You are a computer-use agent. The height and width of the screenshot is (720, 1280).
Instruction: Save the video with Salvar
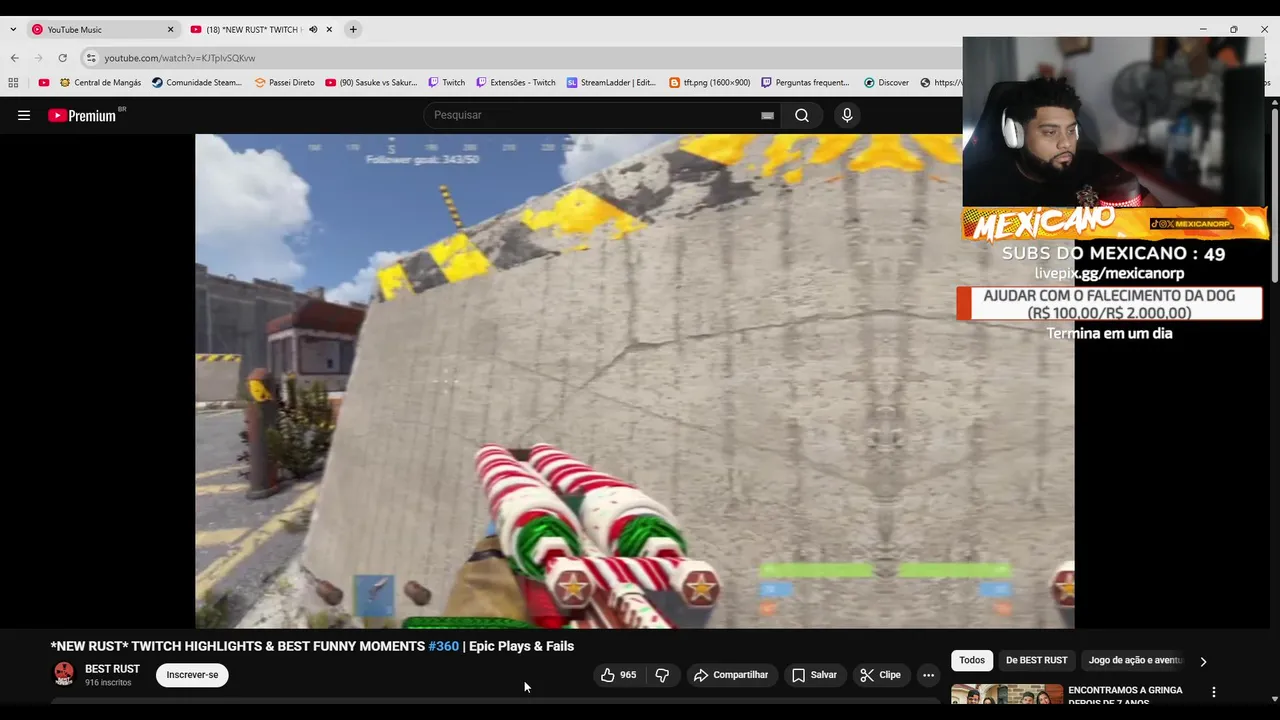(815, 675)
